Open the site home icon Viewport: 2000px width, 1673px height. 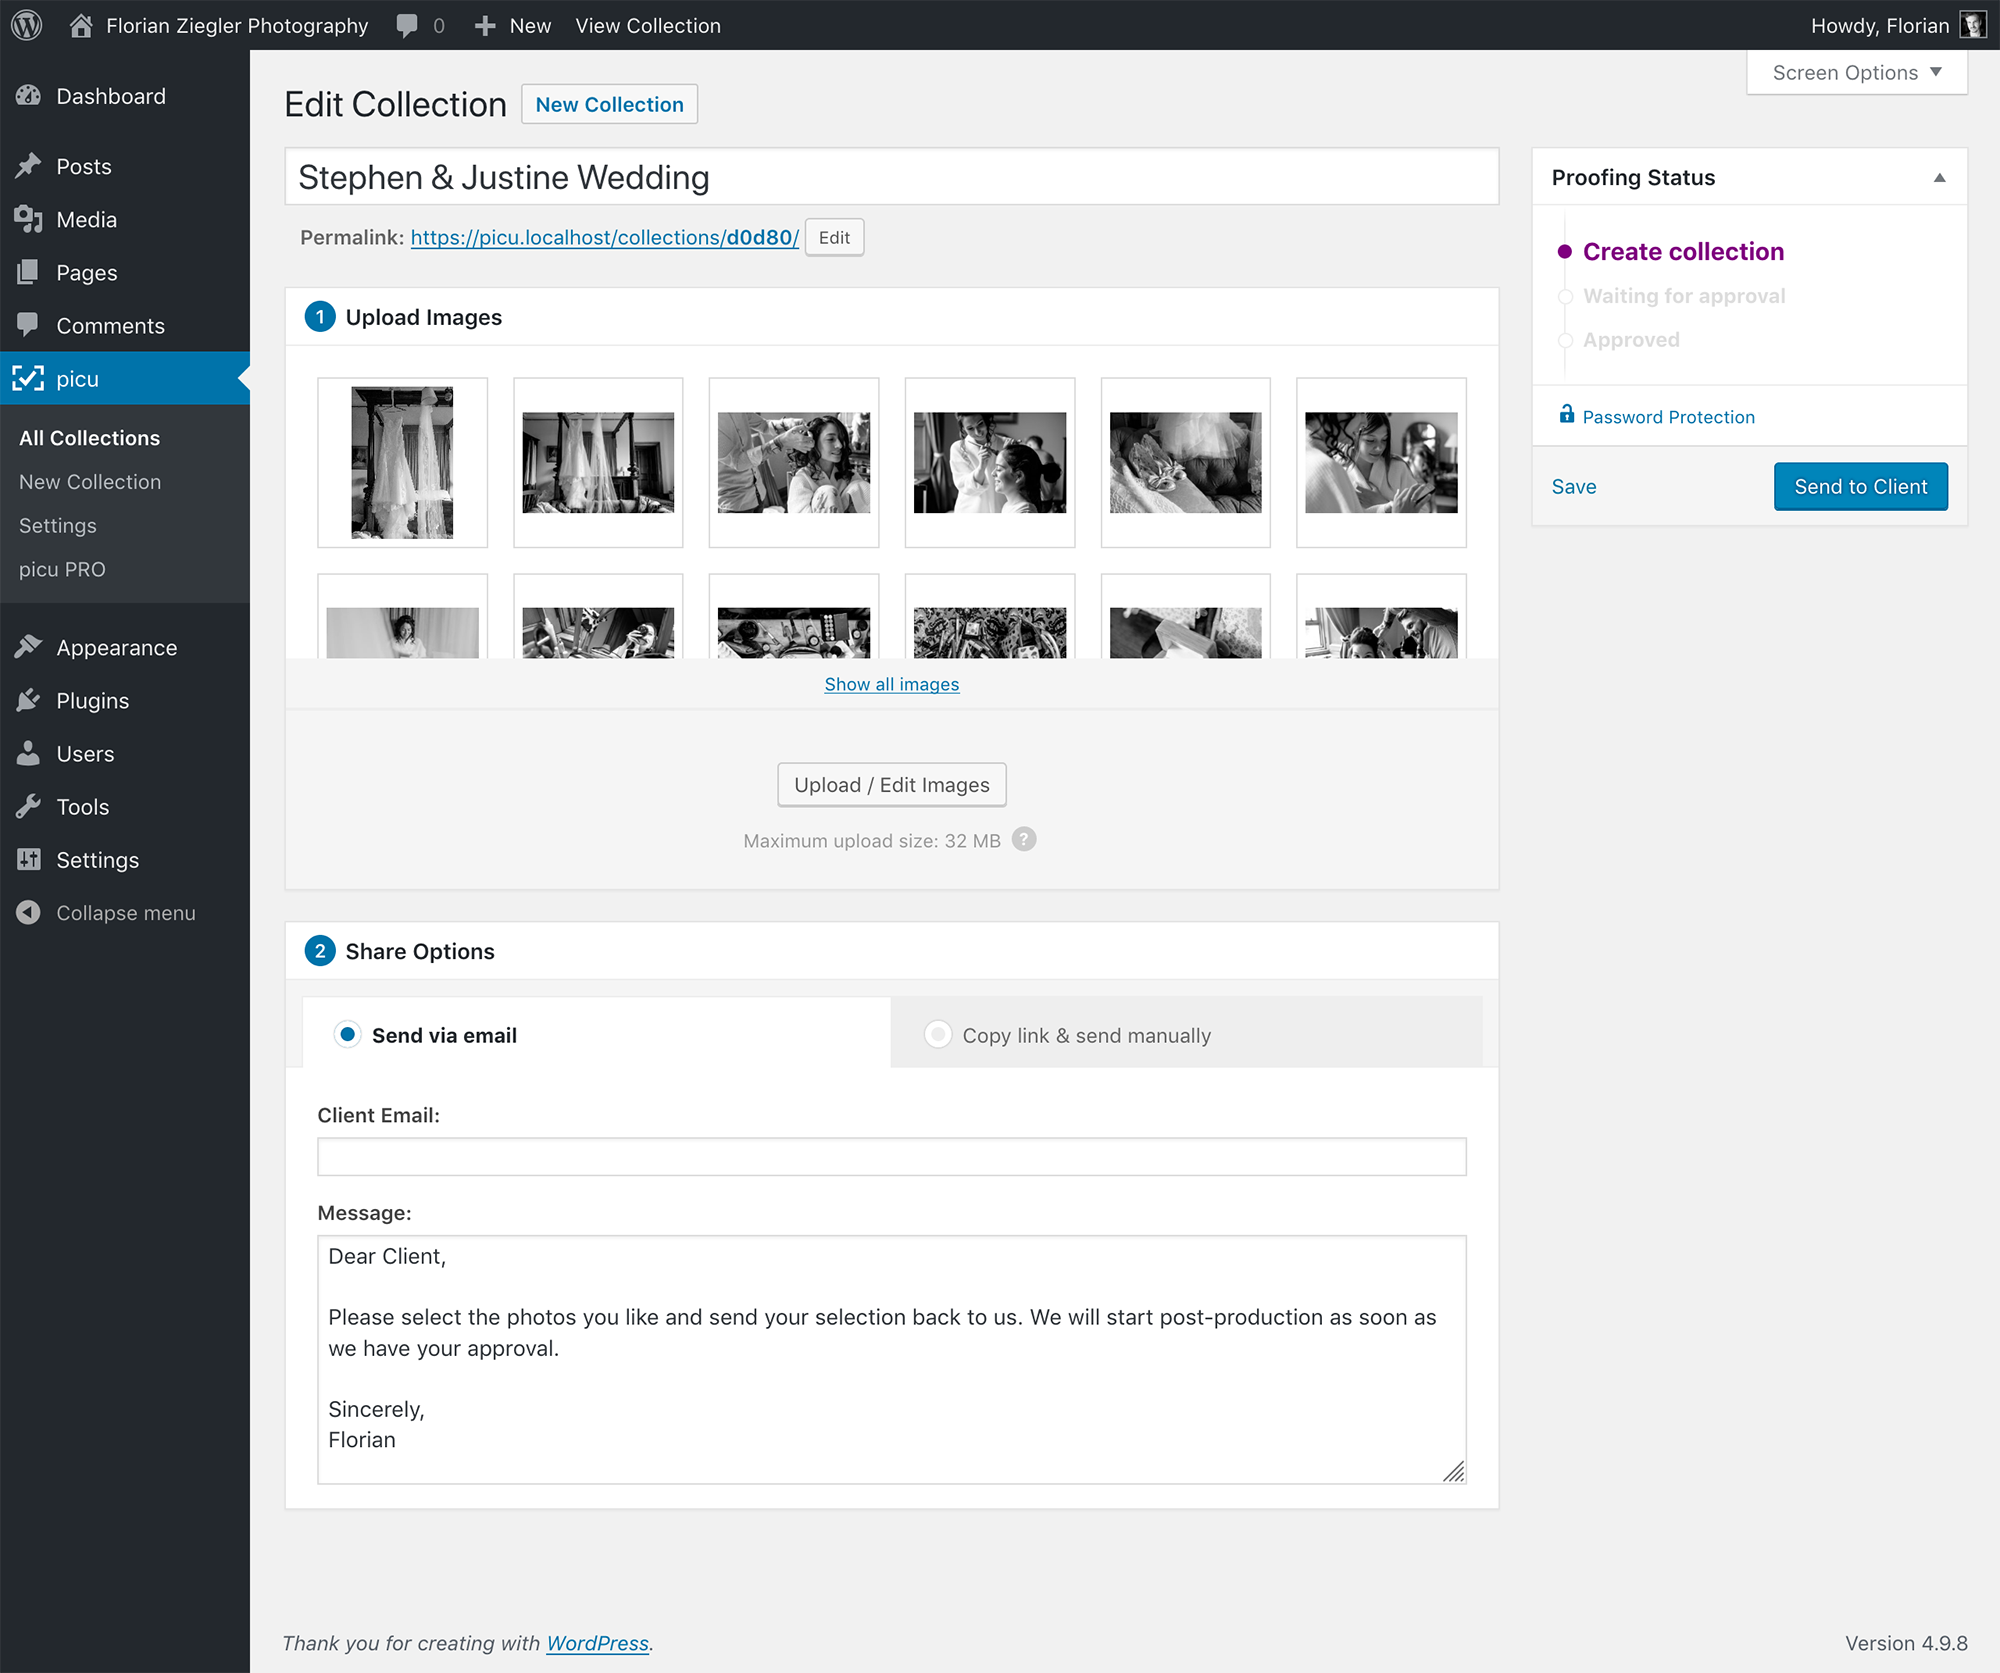81,25
